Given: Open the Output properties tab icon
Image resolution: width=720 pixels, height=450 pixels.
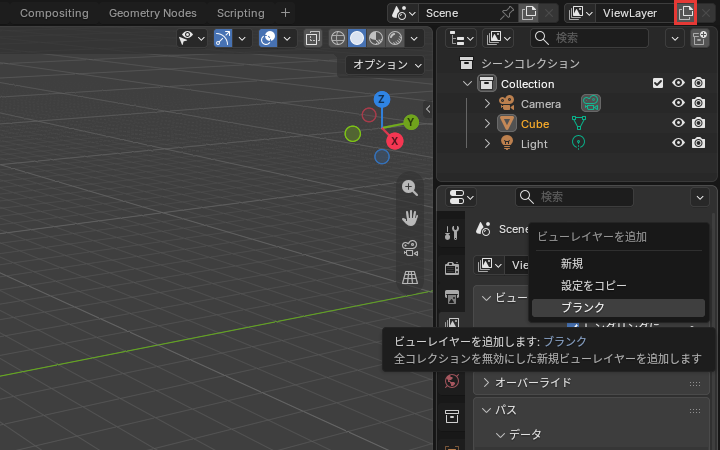Looking at the screenshot, I should pos(452,297).
